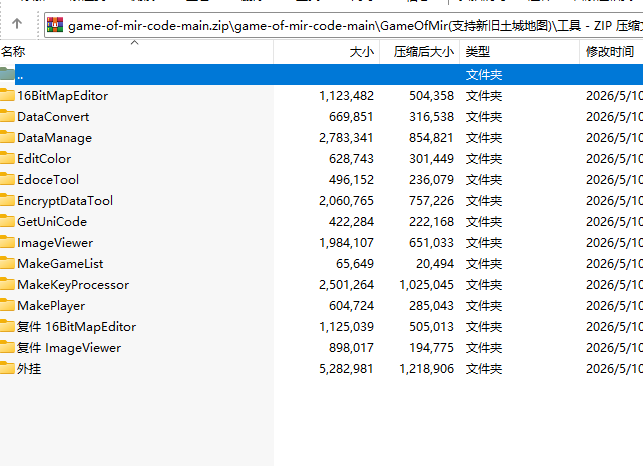Click the 16BitMapEditor folder icon
The width and height of the screenshot is (643, 466).
point(7,95)
